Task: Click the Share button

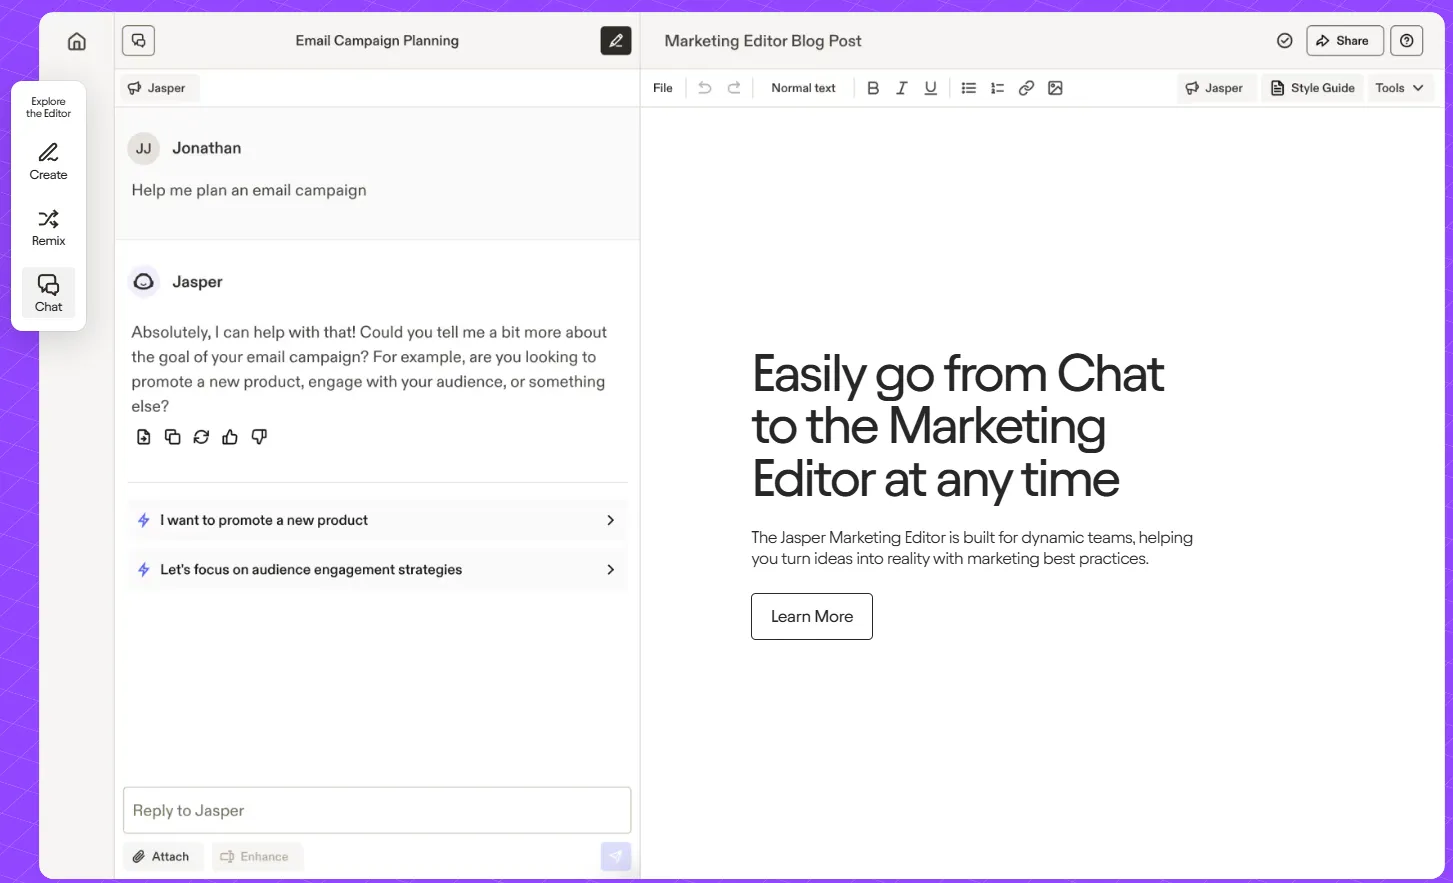Action: (1344, 41)
